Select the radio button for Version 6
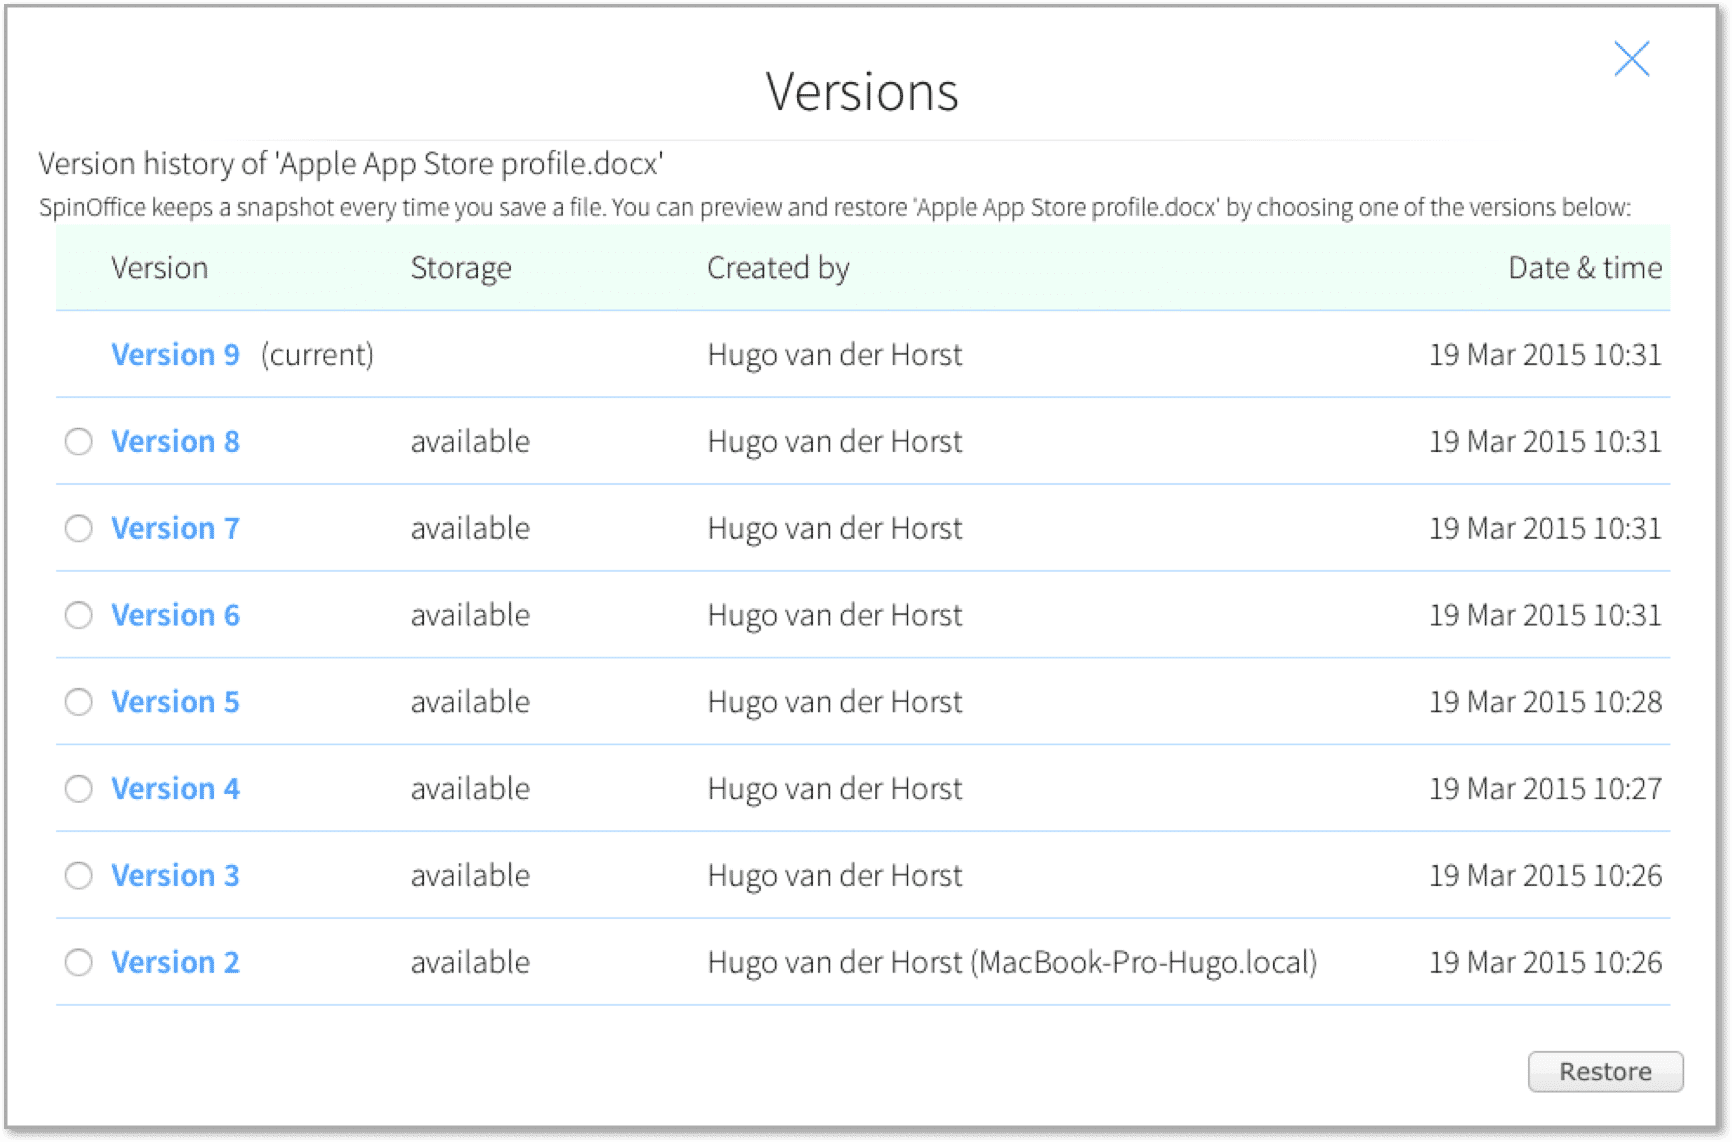The height and width of the screenshot is (1142, 1732). click(x=79, y=615)
